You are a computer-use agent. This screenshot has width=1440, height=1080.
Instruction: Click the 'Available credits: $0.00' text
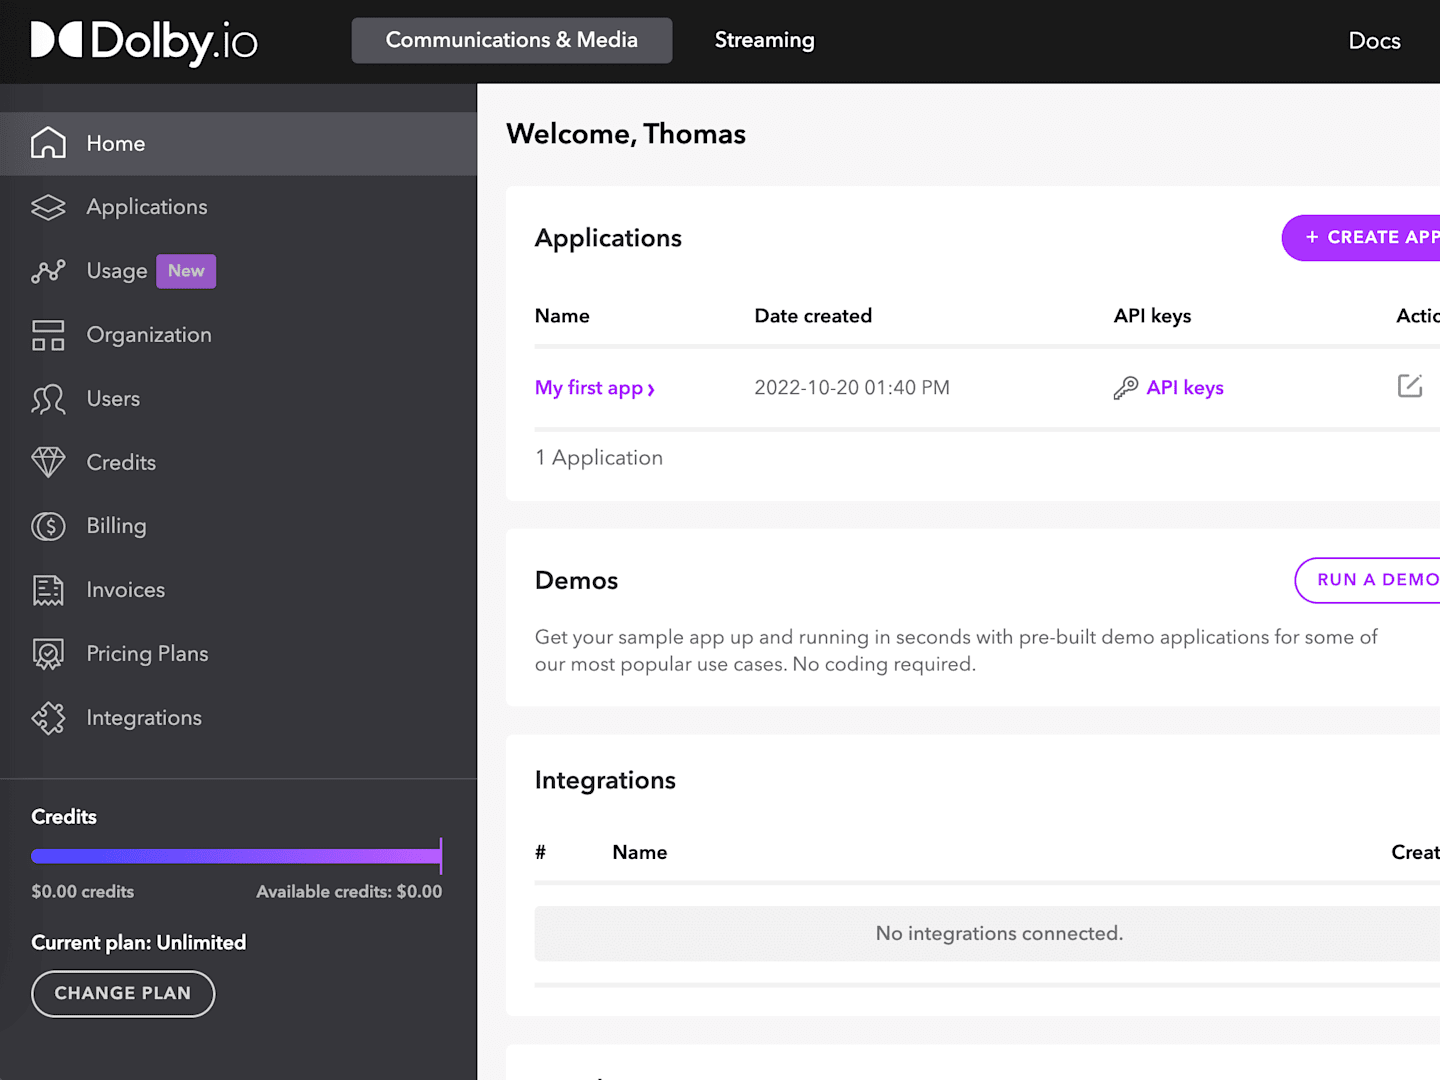click(349, 892)
